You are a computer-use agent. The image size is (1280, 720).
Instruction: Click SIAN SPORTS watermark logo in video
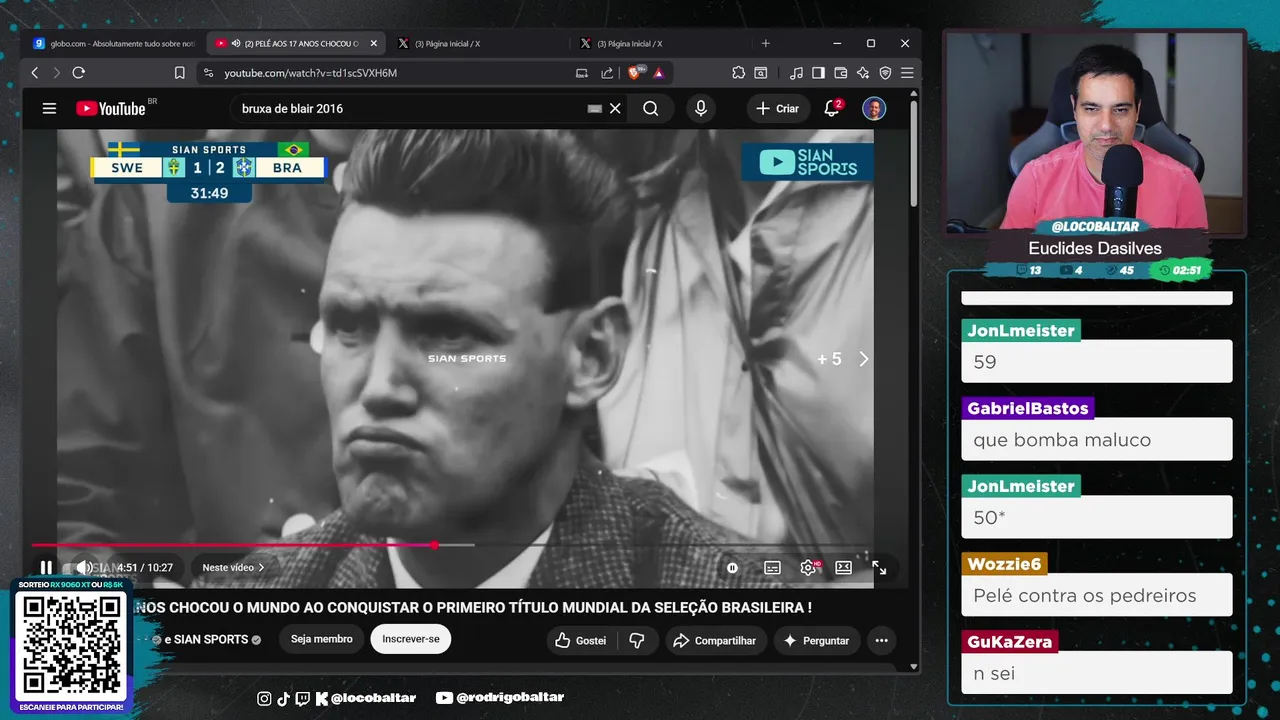click(808, 162)
